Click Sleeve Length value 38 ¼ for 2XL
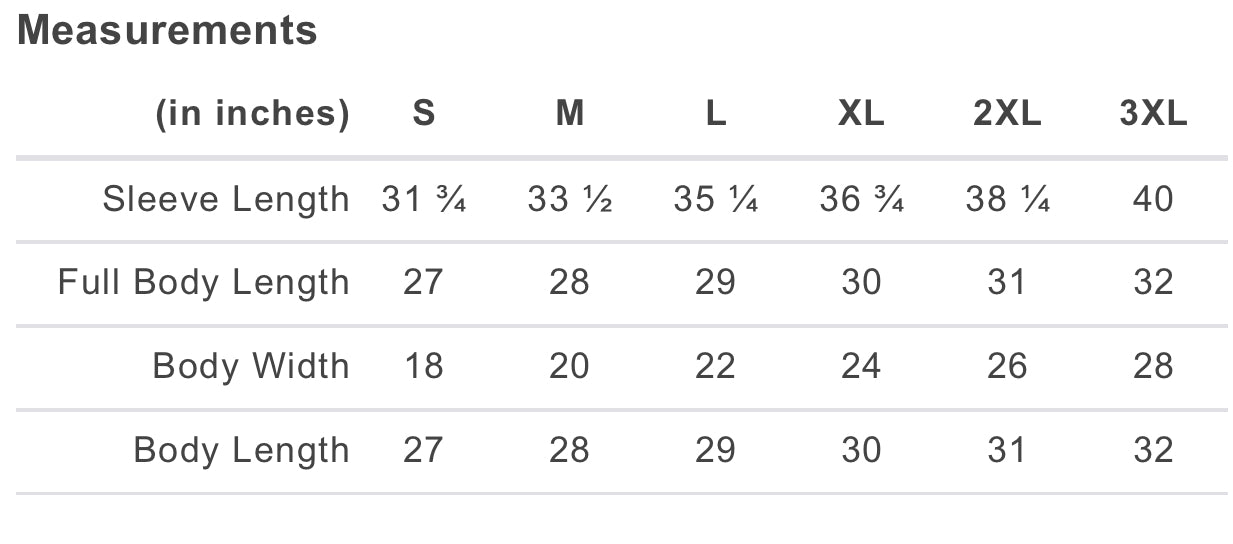 click(x=1007, y=200)
